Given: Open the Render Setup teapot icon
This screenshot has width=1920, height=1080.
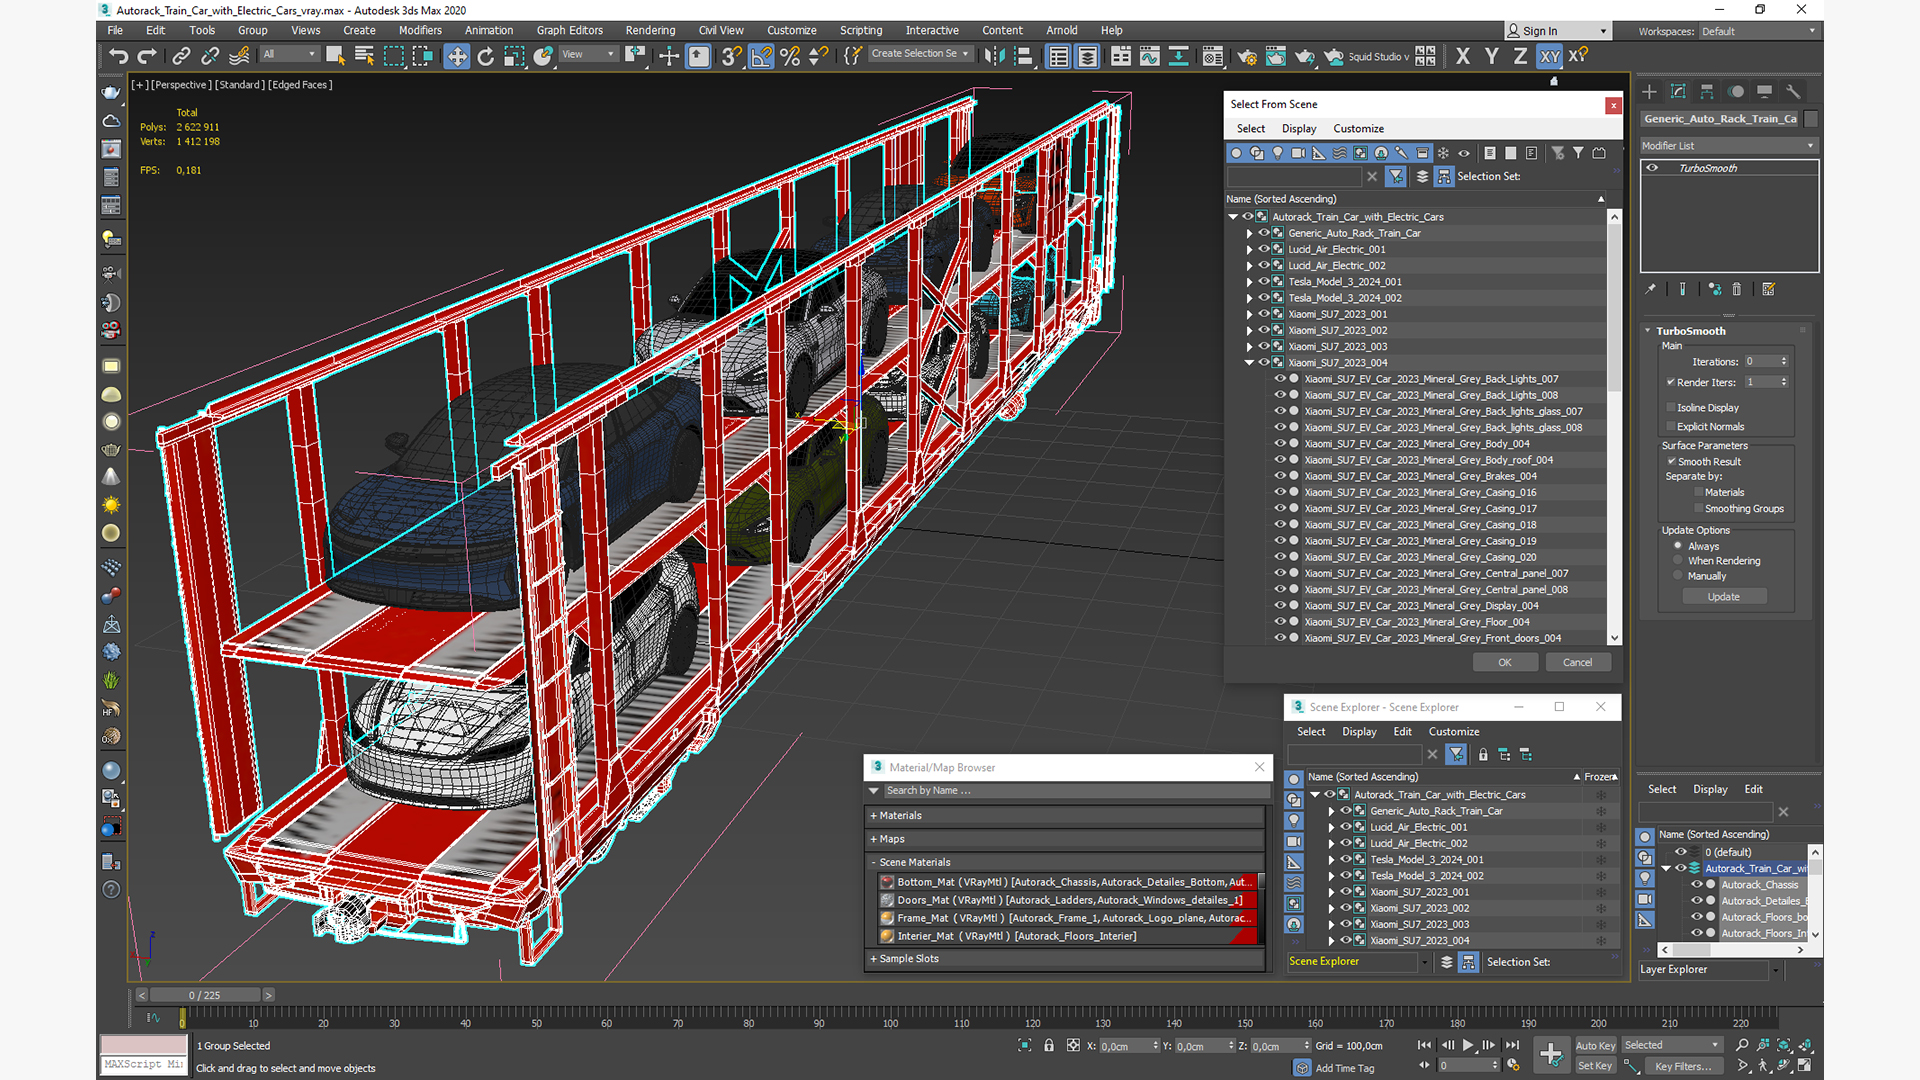Looking at the screenshot, I should coord(1247,56).
